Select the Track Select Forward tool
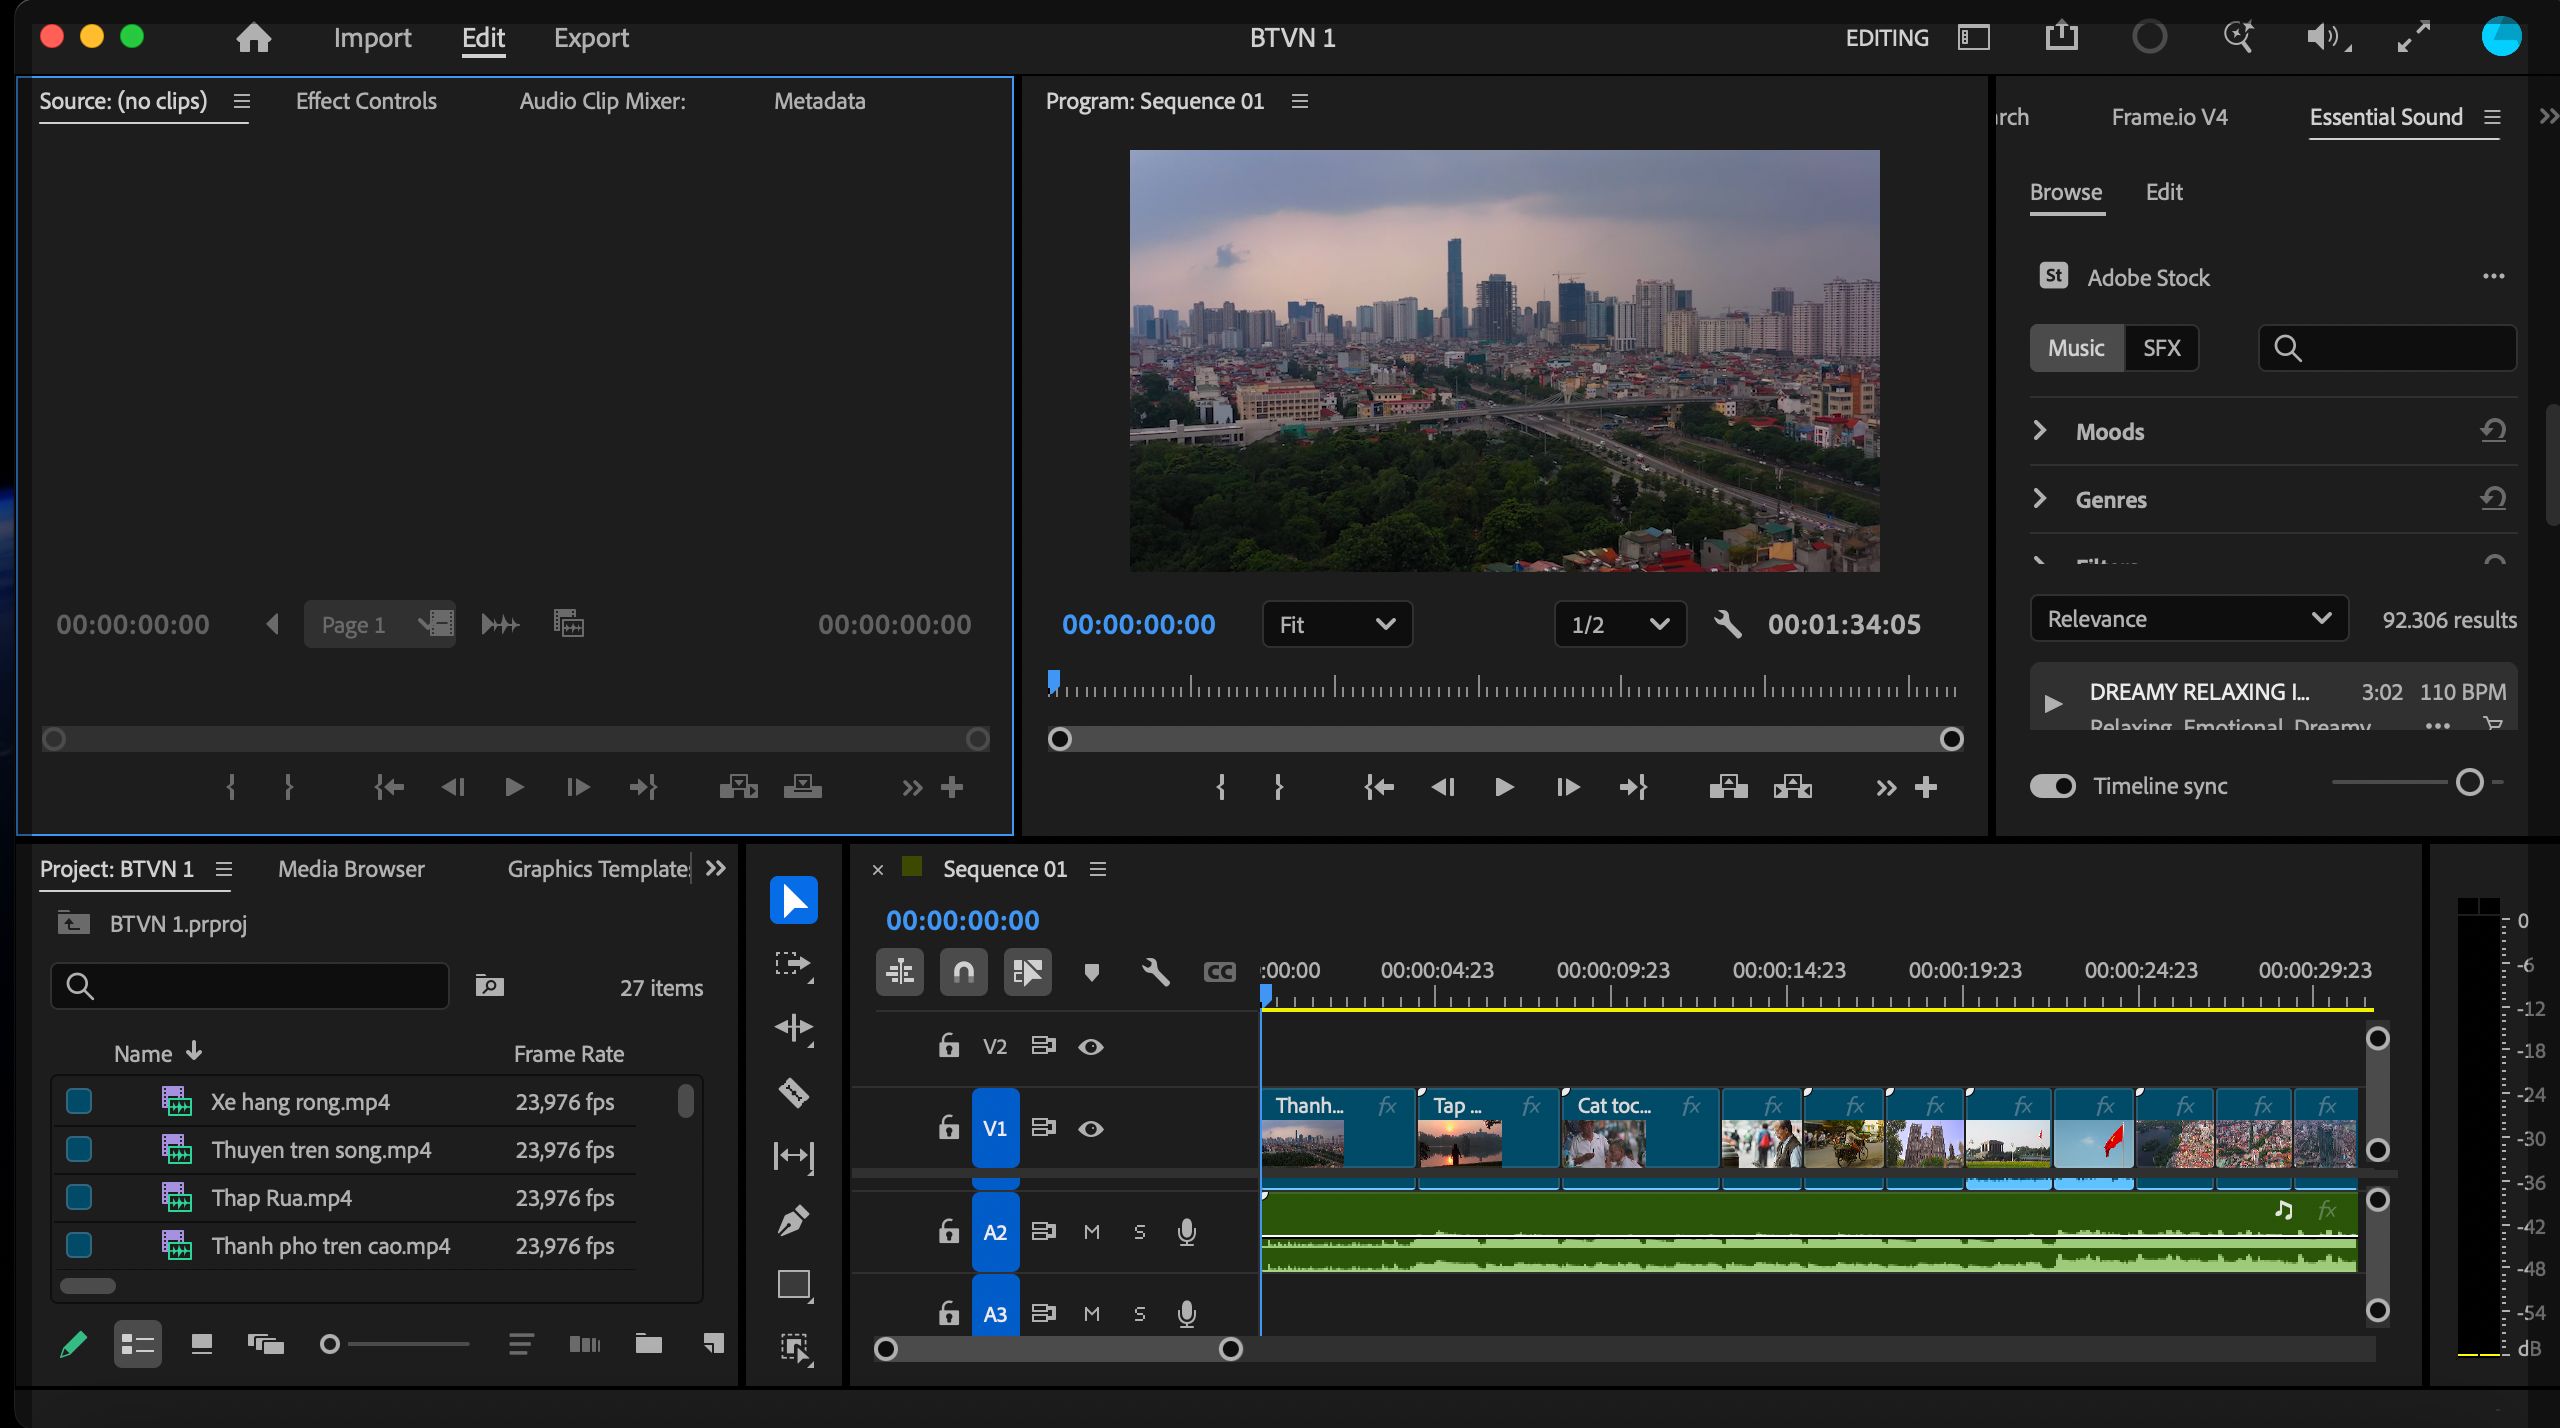Viewport: 2560px width, 1428px height. coord(794,965)
